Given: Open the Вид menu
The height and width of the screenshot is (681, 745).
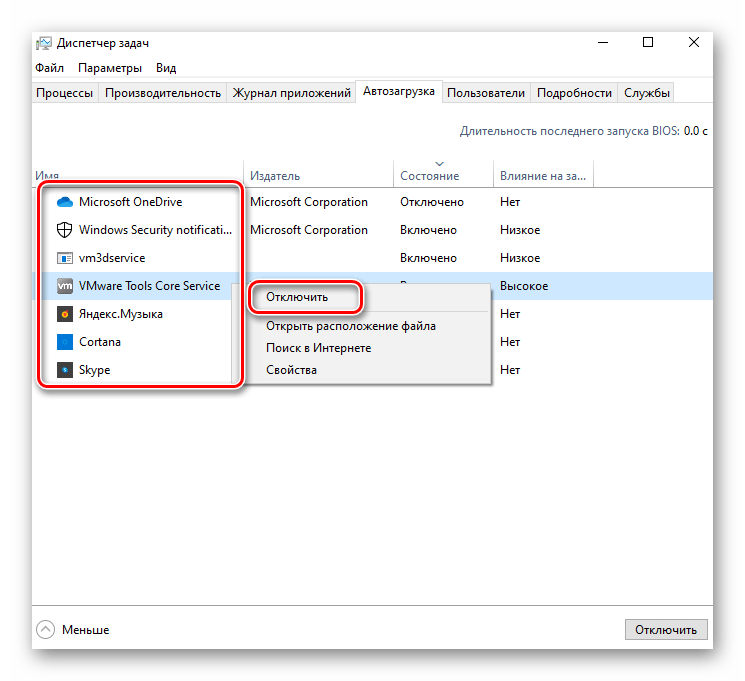Looking at the screenshot, I should click(x=166, y=68).
